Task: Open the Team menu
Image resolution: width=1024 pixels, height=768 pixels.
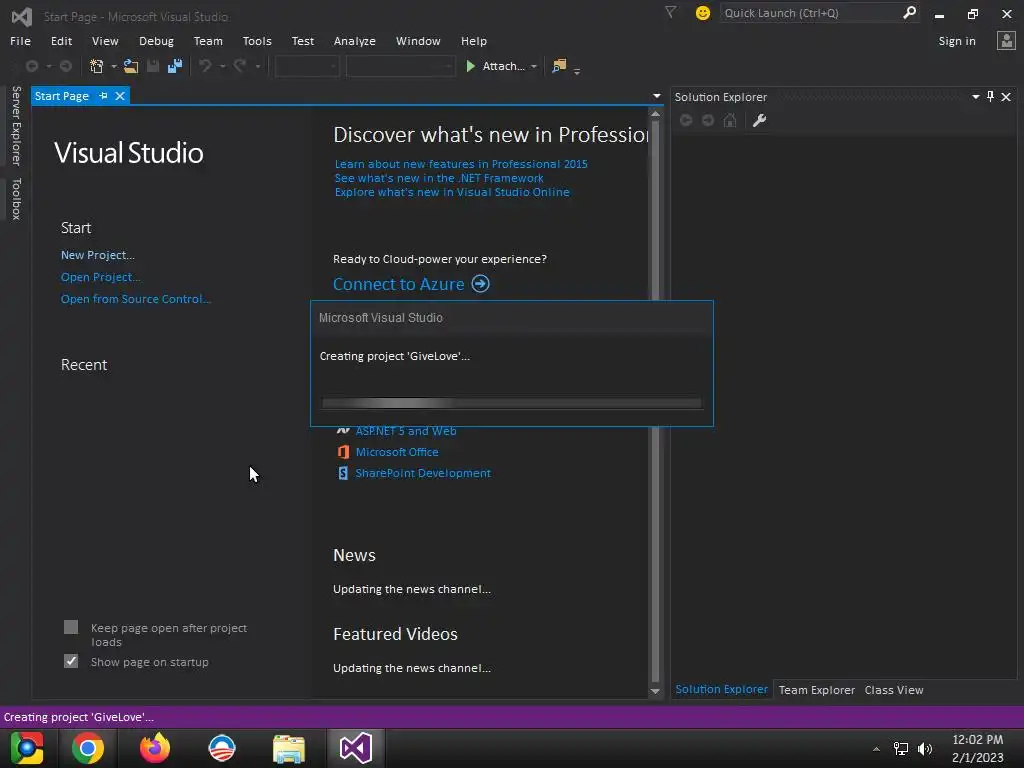Action: (x=208, y=40)
